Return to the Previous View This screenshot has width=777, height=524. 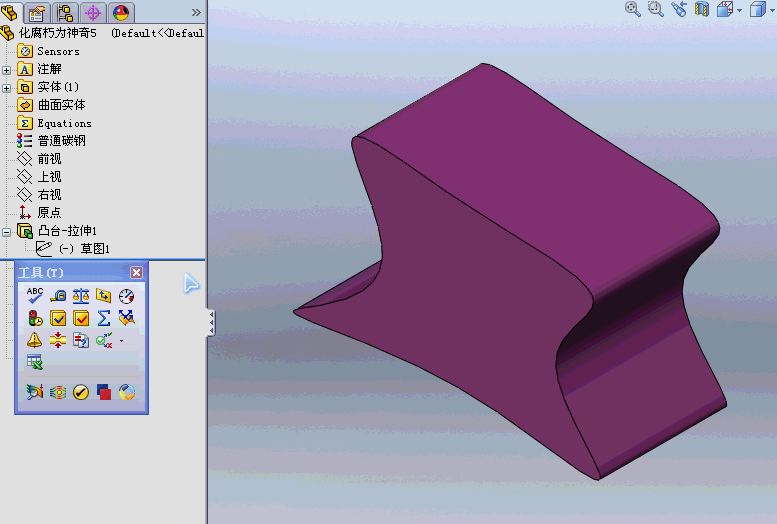[679, 9]
